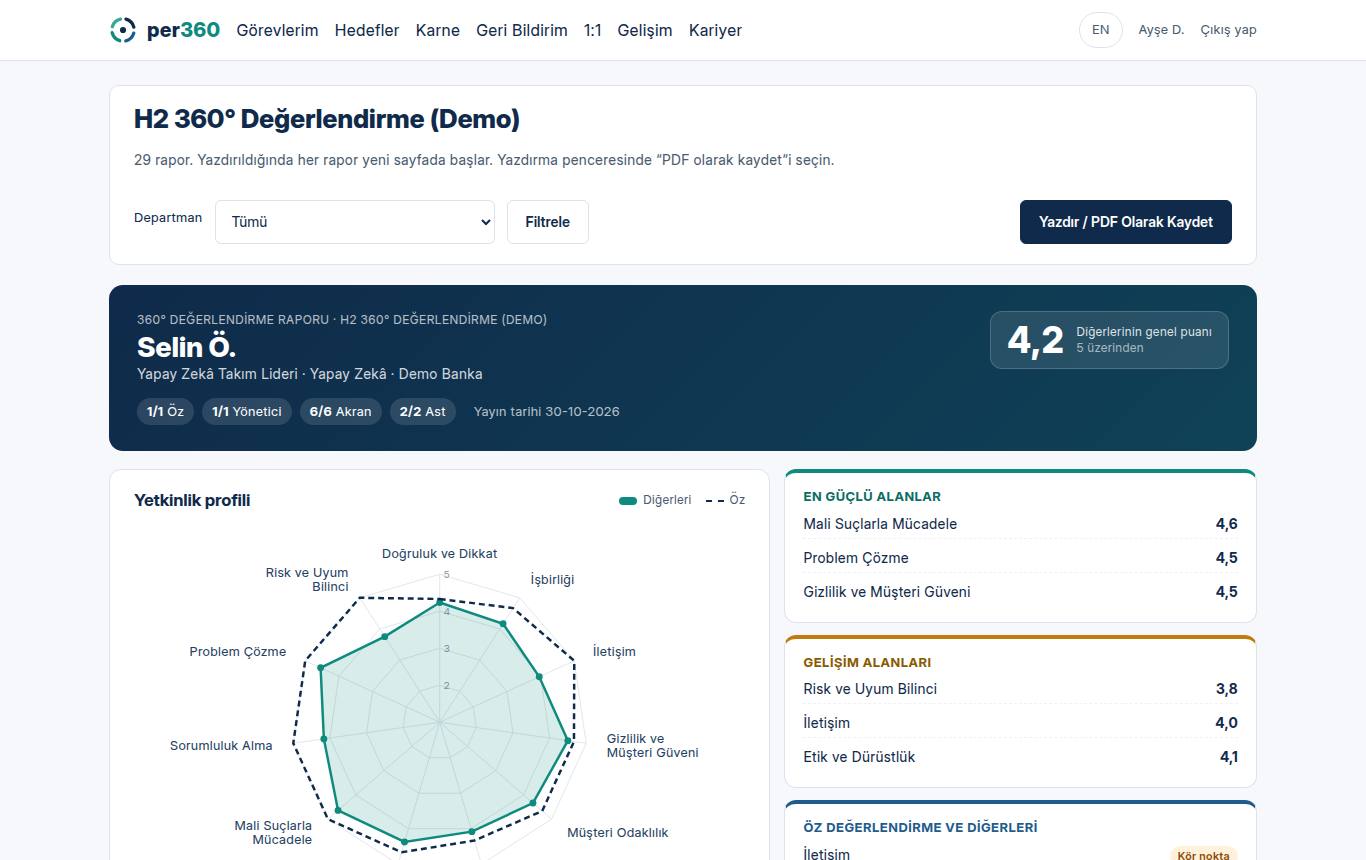Click the Problem Çözme chart label

tap(238, 652)
